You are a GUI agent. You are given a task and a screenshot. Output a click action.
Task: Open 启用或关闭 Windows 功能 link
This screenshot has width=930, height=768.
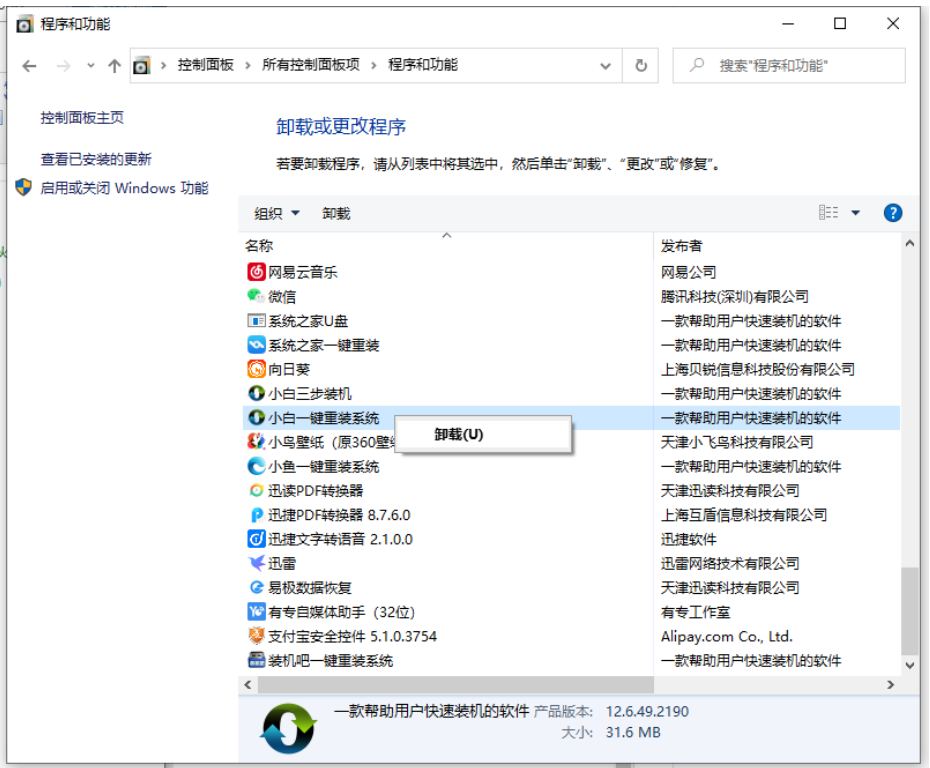tap(124, 188)
